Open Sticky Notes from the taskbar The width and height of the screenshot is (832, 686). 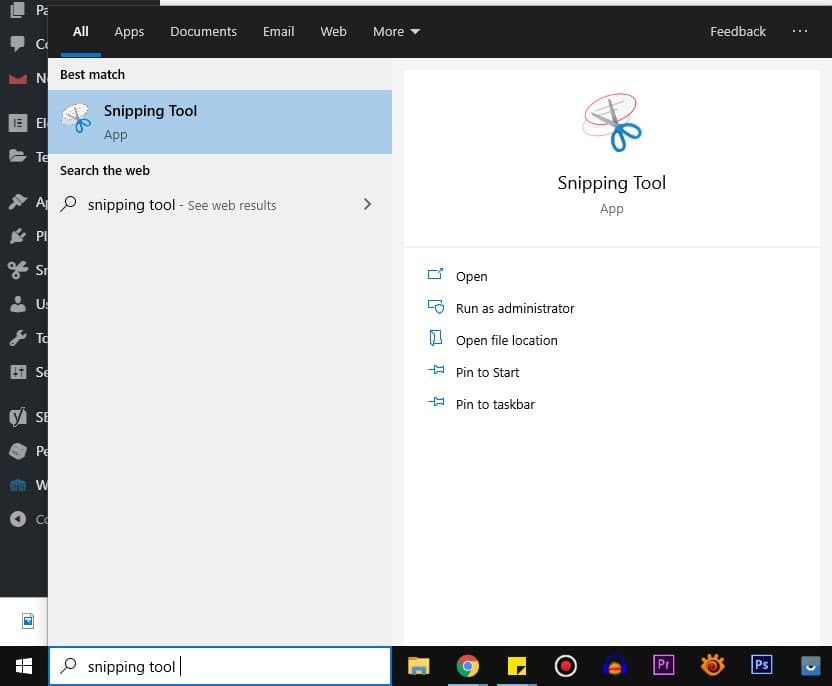tap(517, 666)
